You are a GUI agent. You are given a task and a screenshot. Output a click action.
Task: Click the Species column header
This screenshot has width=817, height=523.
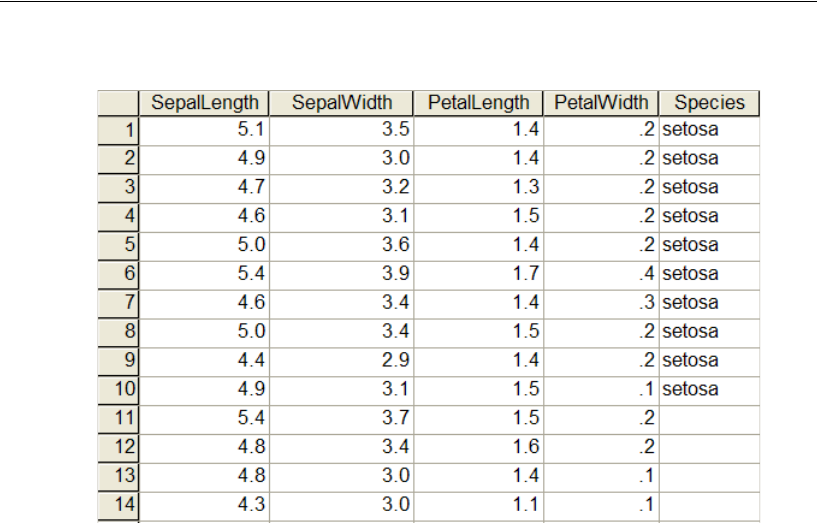(x=709, y=102)
